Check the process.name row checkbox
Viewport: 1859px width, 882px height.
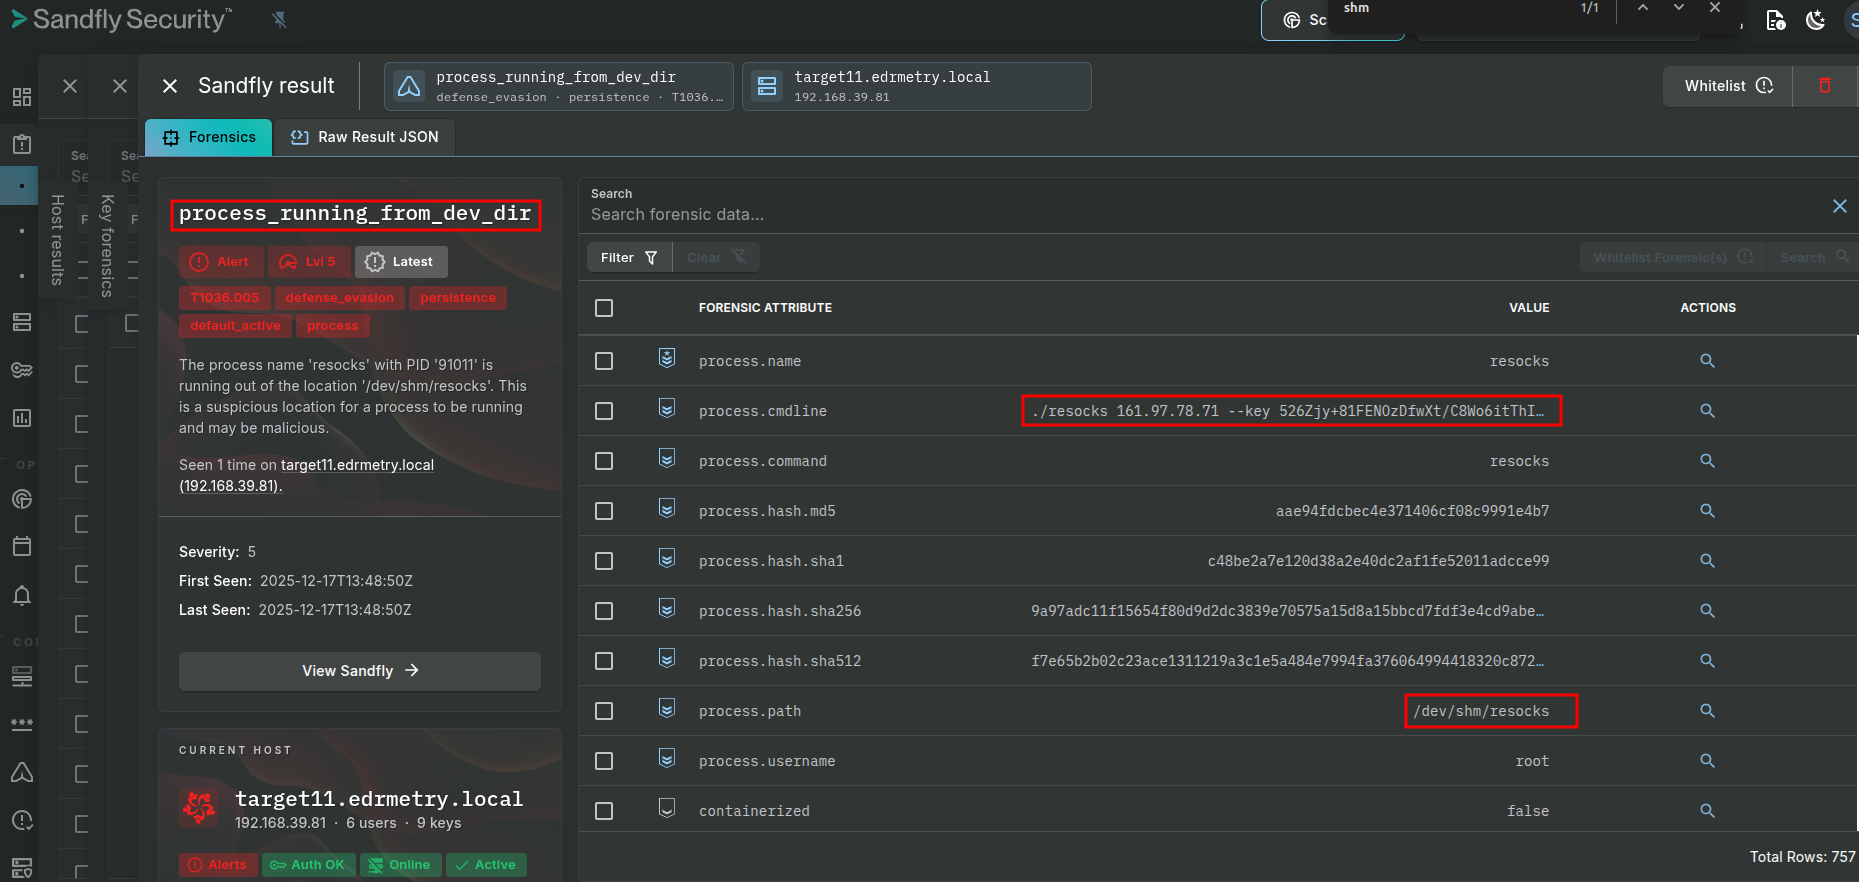(604, 361)
